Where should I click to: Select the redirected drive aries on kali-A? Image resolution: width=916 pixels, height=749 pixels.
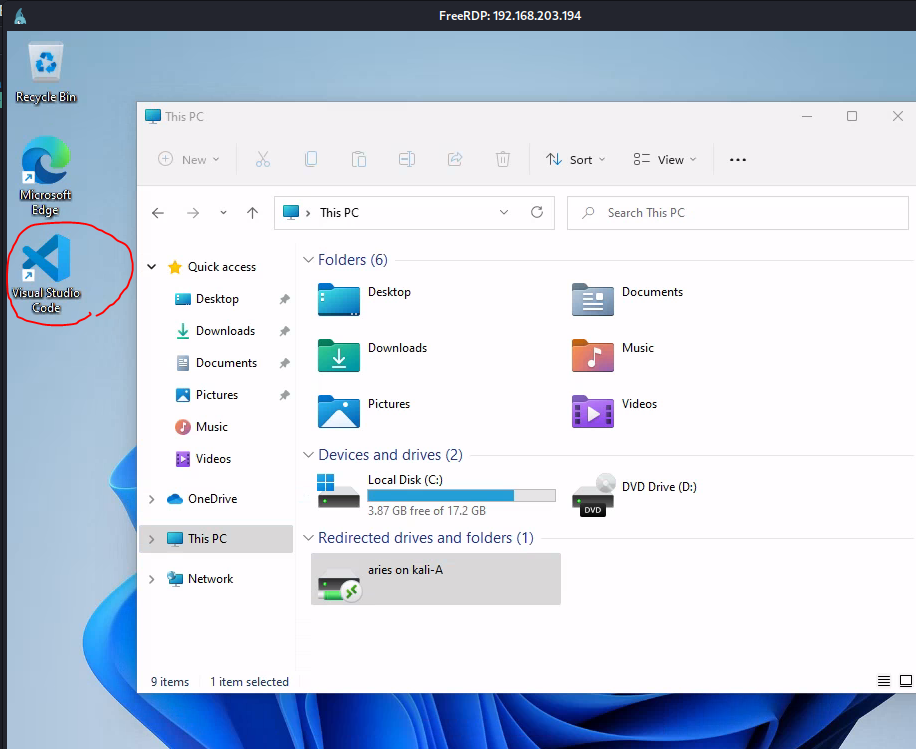pos(436,578)
